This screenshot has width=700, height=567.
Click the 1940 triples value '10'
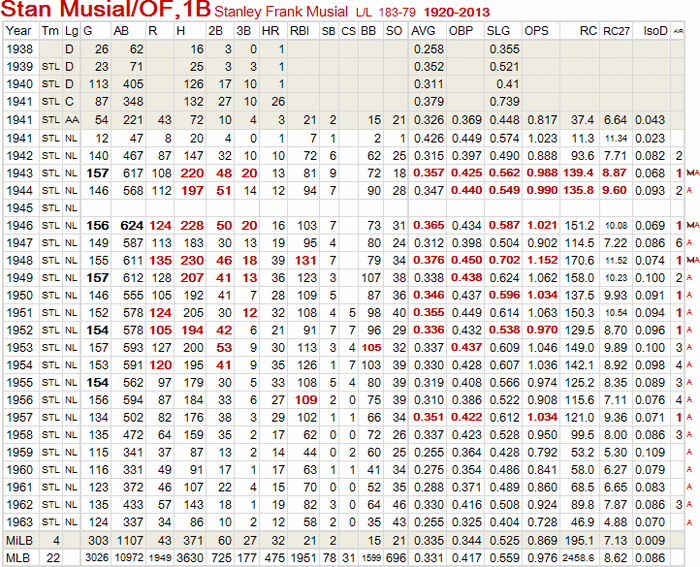250,84
